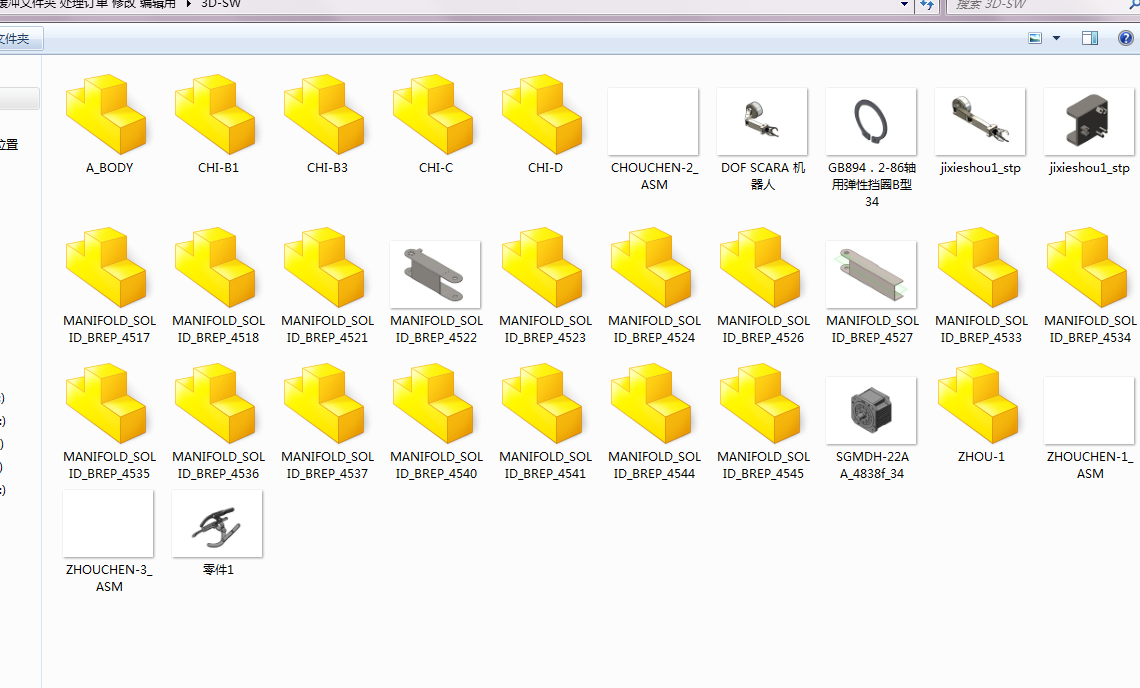1140x688 pixels.
Task: Change view with the view mode icon
Action: click(x=1035, y=38)
